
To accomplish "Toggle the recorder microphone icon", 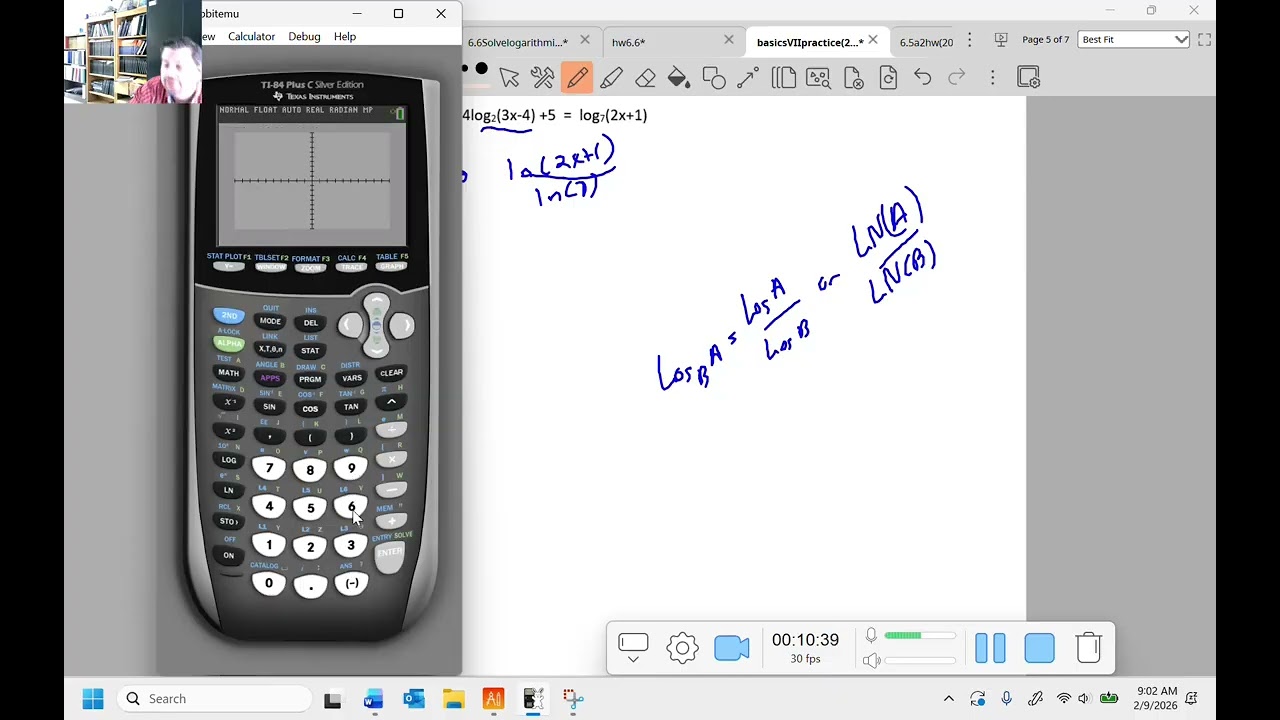I will 871,635.
